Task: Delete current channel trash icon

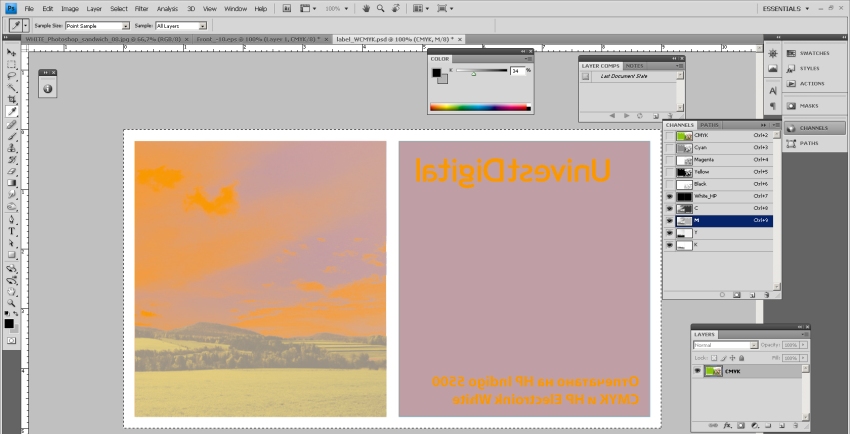Action: (x=767, y=295)
